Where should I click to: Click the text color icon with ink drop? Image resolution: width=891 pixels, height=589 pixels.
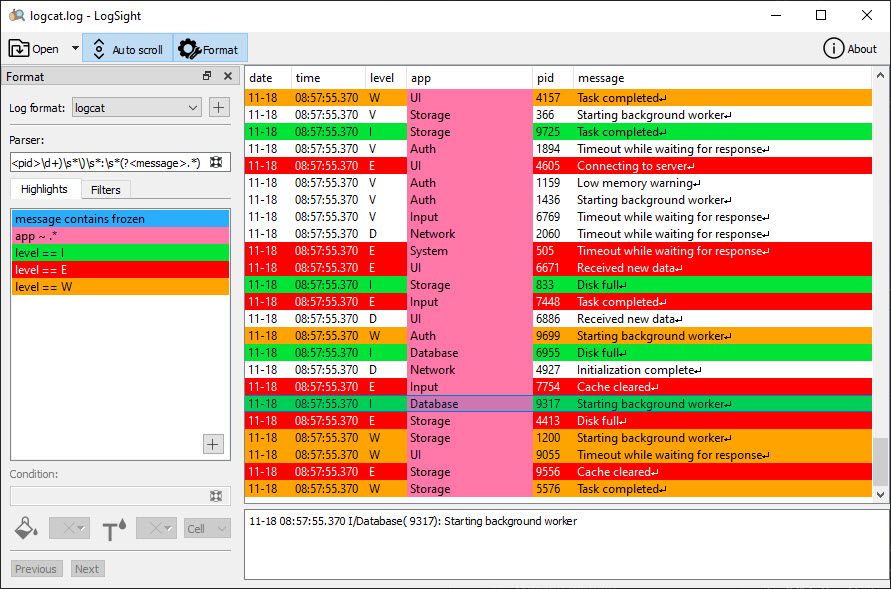(113, 528)
